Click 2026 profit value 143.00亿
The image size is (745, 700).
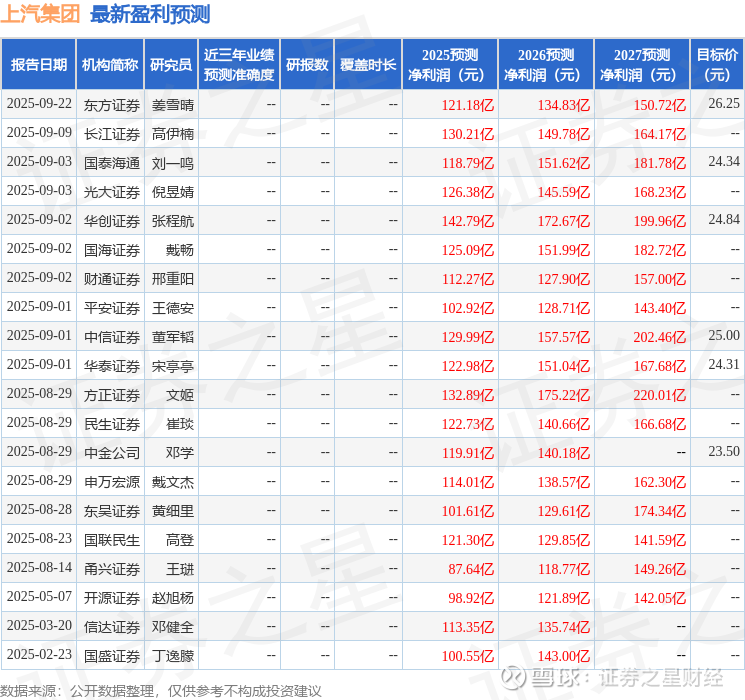(x=564, y=656)
